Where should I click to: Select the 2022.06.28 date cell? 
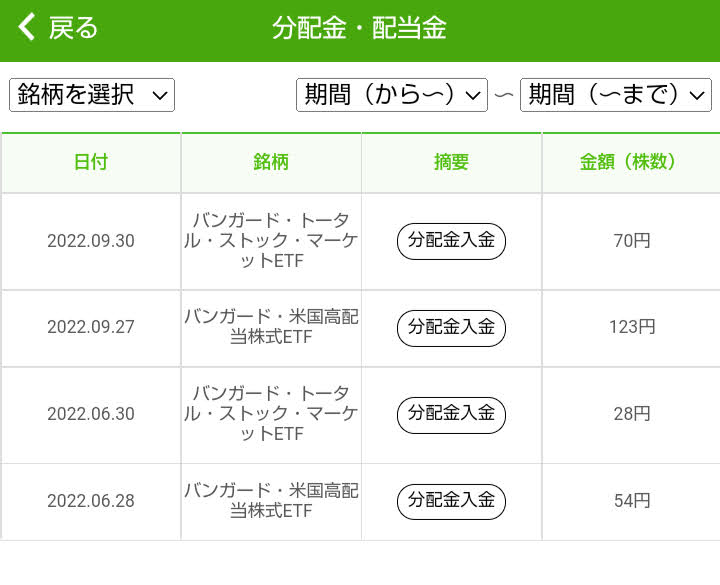pos(91,501)
